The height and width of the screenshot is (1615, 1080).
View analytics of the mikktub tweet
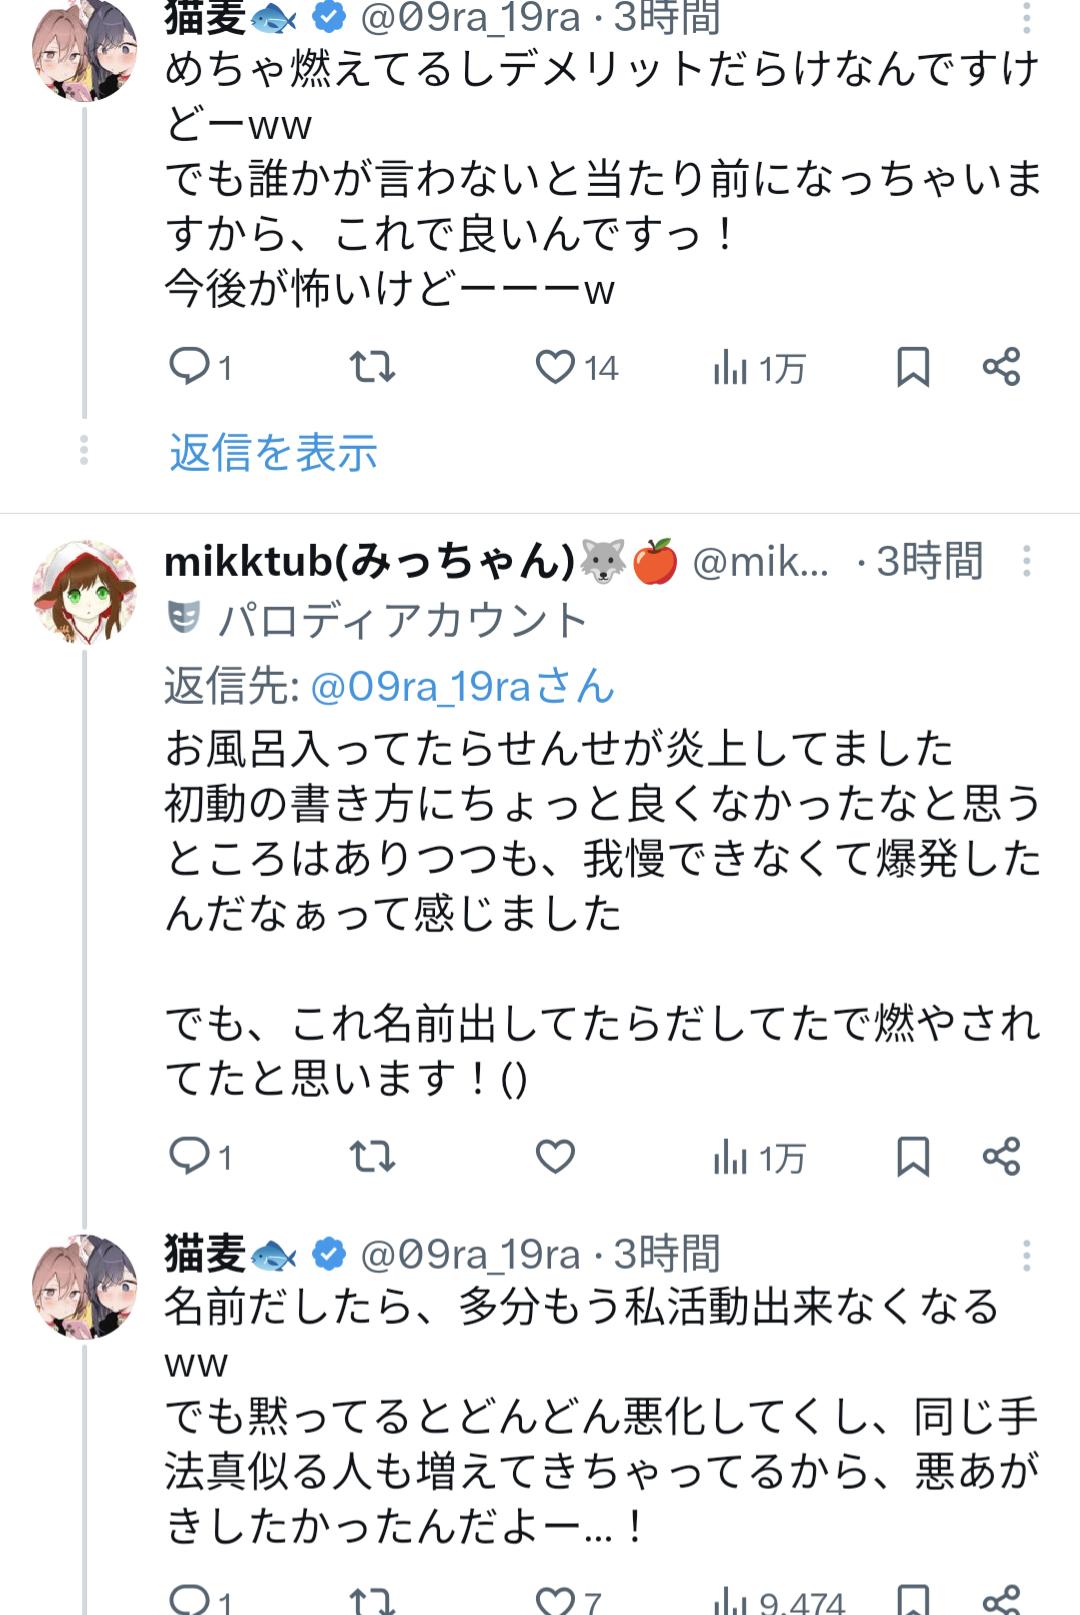[x=732, y=1158]
